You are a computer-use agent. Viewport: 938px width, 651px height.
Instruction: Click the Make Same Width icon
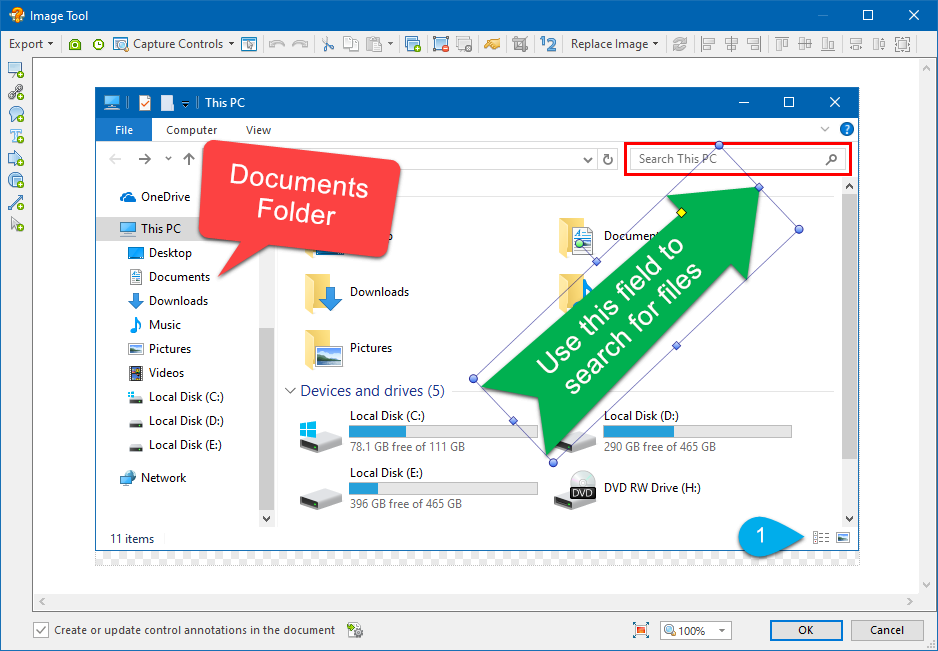pyautogui.click(x=856, y=44)
